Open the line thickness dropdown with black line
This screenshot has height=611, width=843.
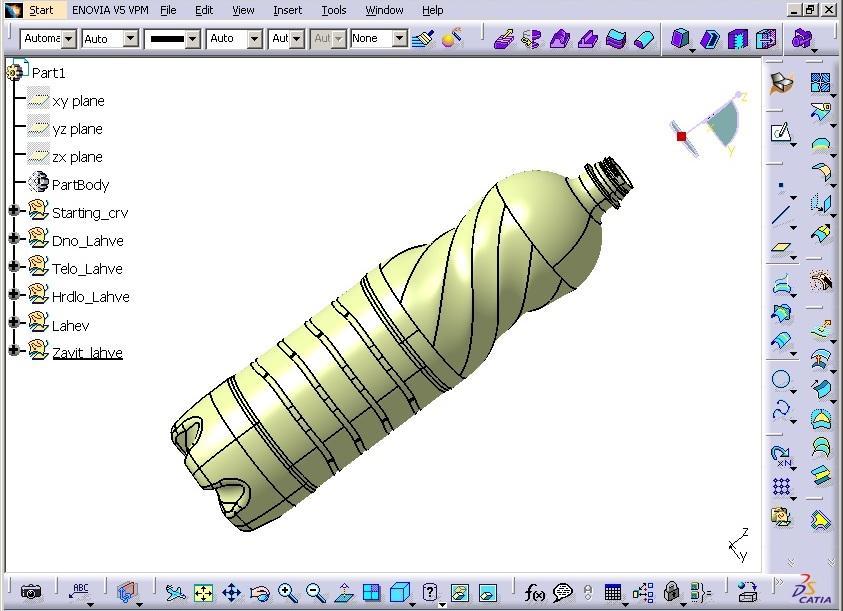(173, 39)
